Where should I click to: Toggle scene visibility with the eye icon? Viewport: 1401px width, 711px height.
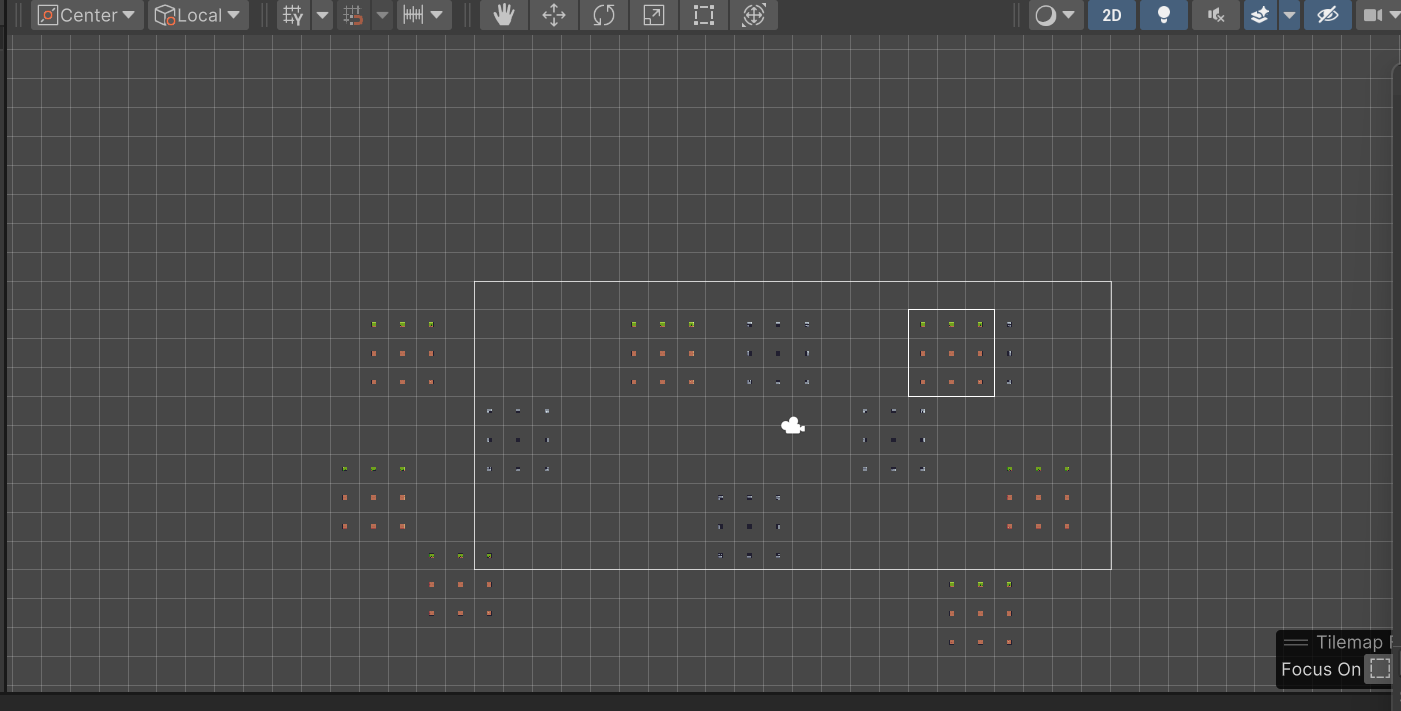(1327, 15)
